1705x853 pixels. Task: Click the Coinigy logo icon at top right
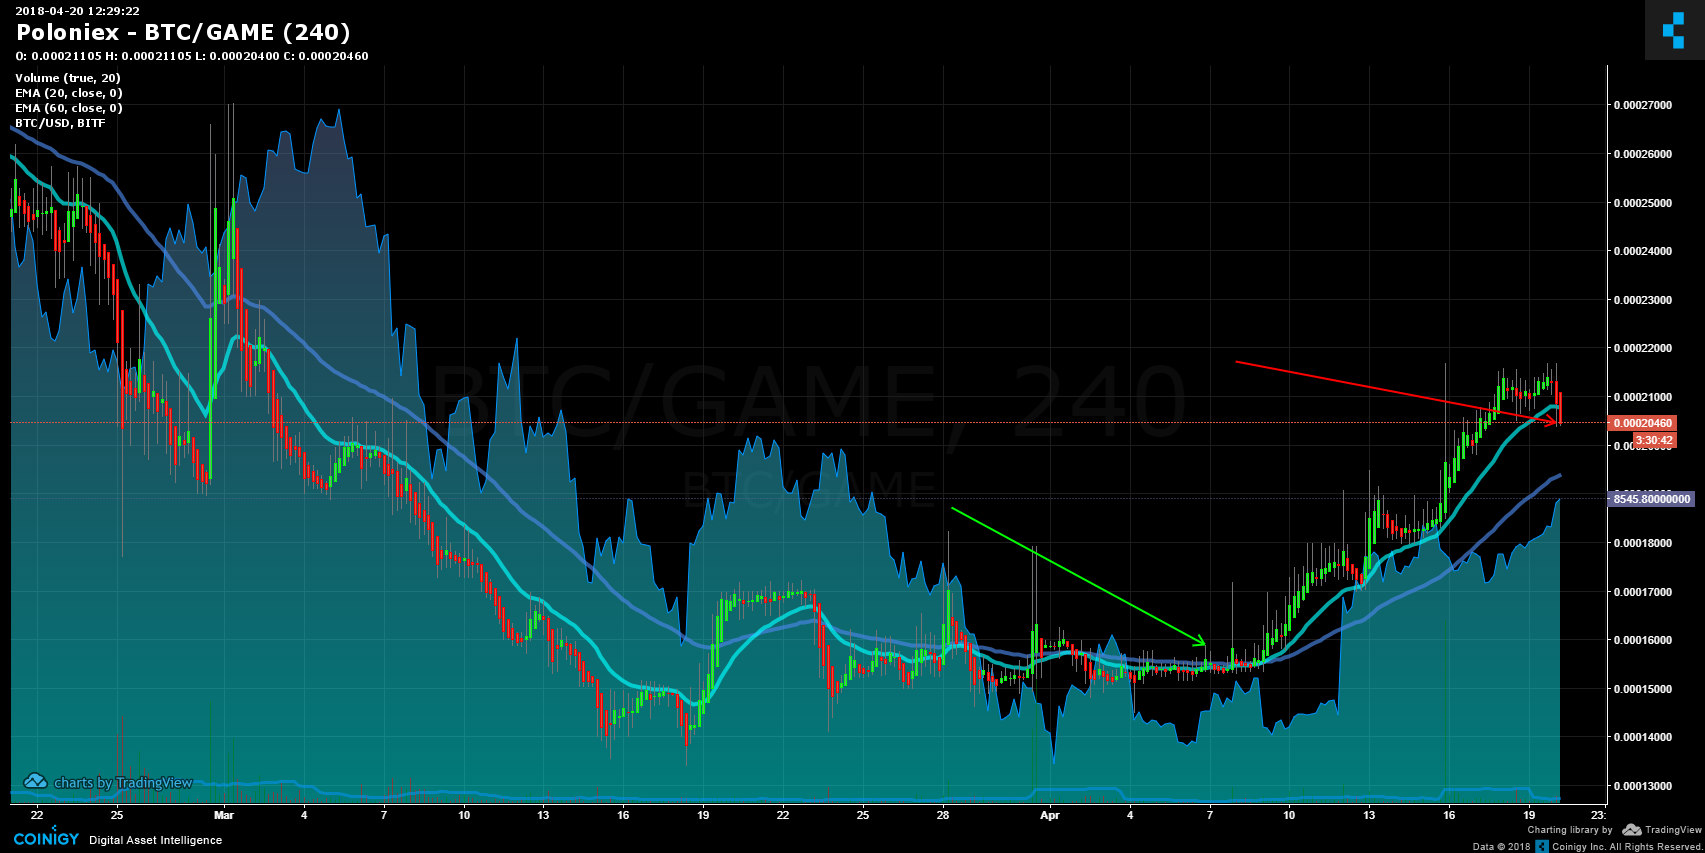(1673, 30)
